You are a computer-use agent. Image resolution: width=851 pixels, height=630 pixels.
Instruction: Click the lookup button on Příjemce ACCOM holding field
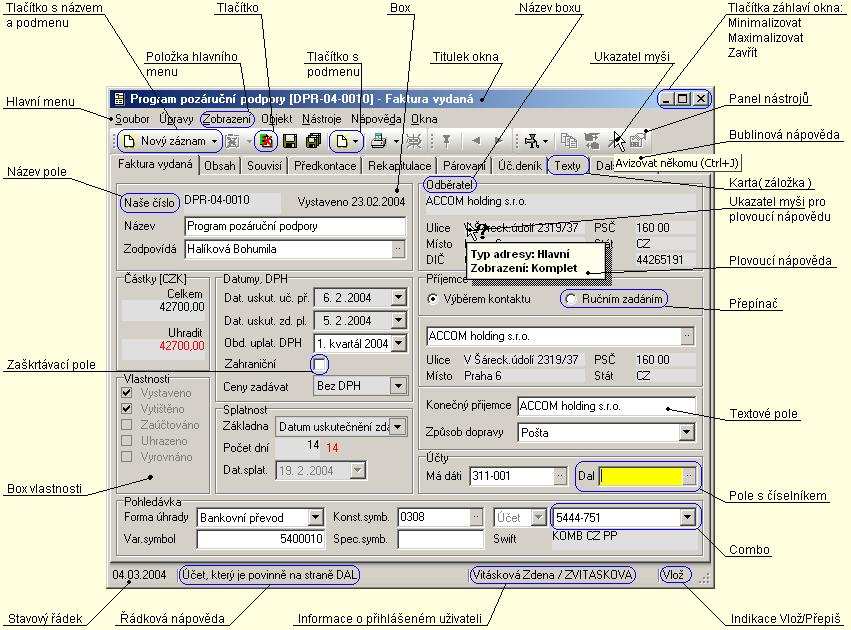point(687,336)
